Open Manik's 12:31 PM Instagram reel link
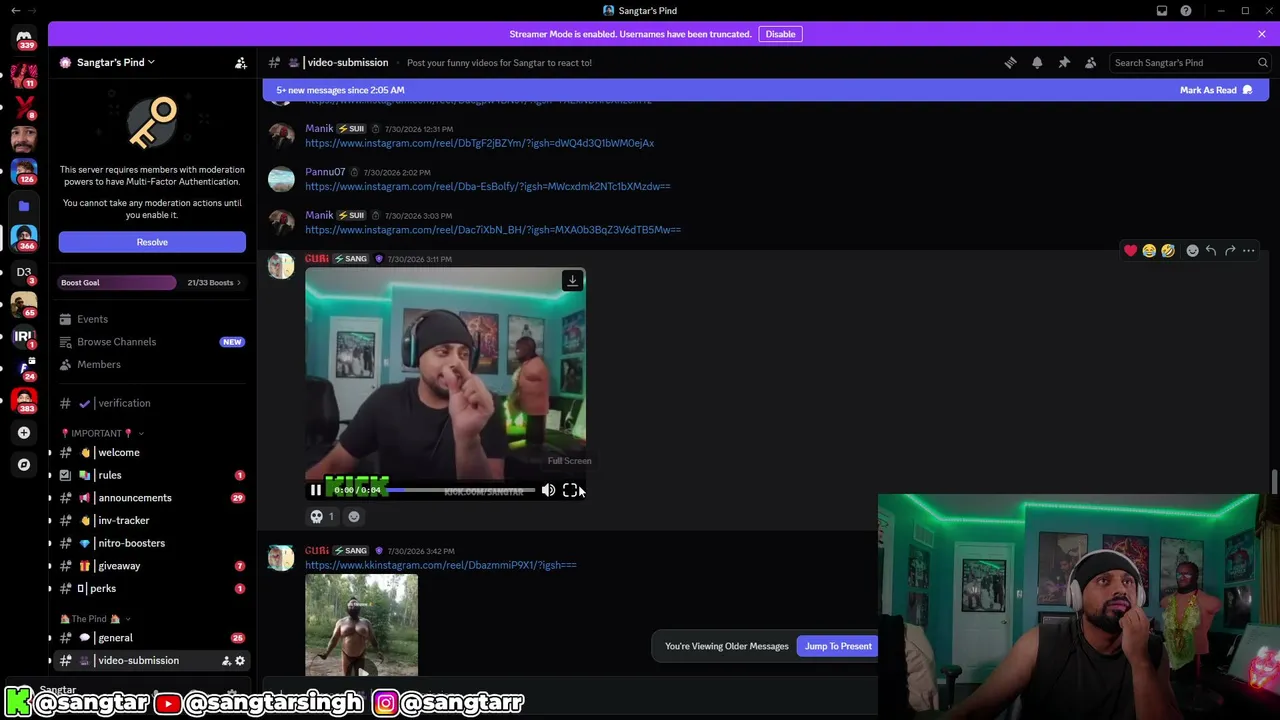This screenshot has height=720, width=1280. pos(480,143)
